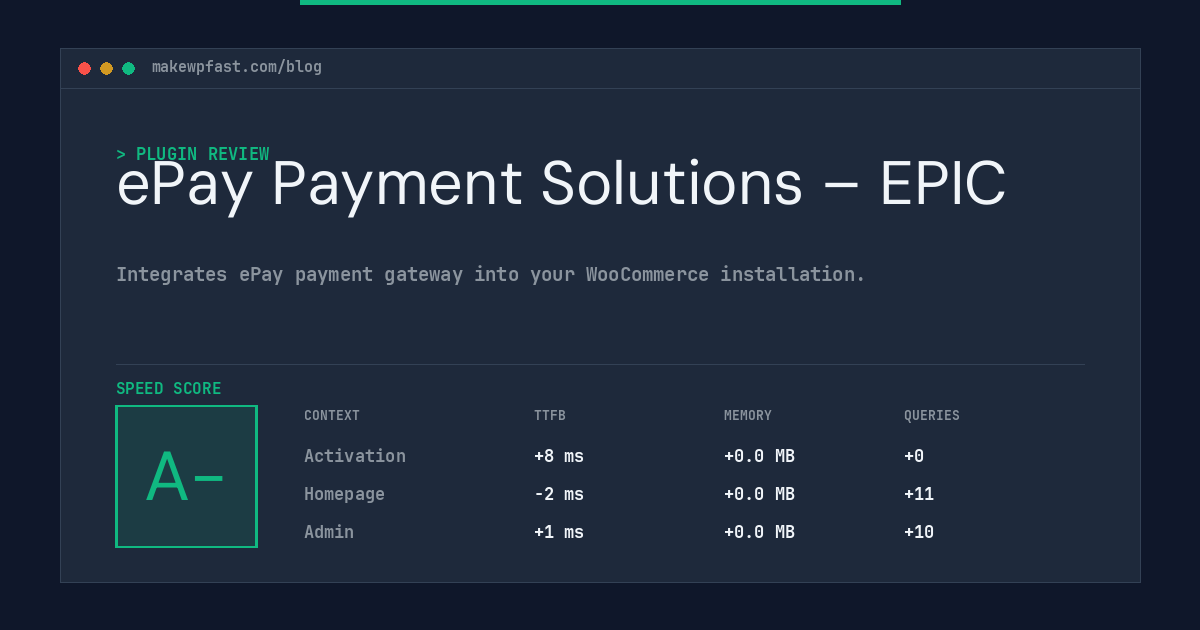The width and height of the screenshot is (1200, 630).
Task: Click the '-2 ms' Homepage TTFB value
Action: click(x=559, y=494)
